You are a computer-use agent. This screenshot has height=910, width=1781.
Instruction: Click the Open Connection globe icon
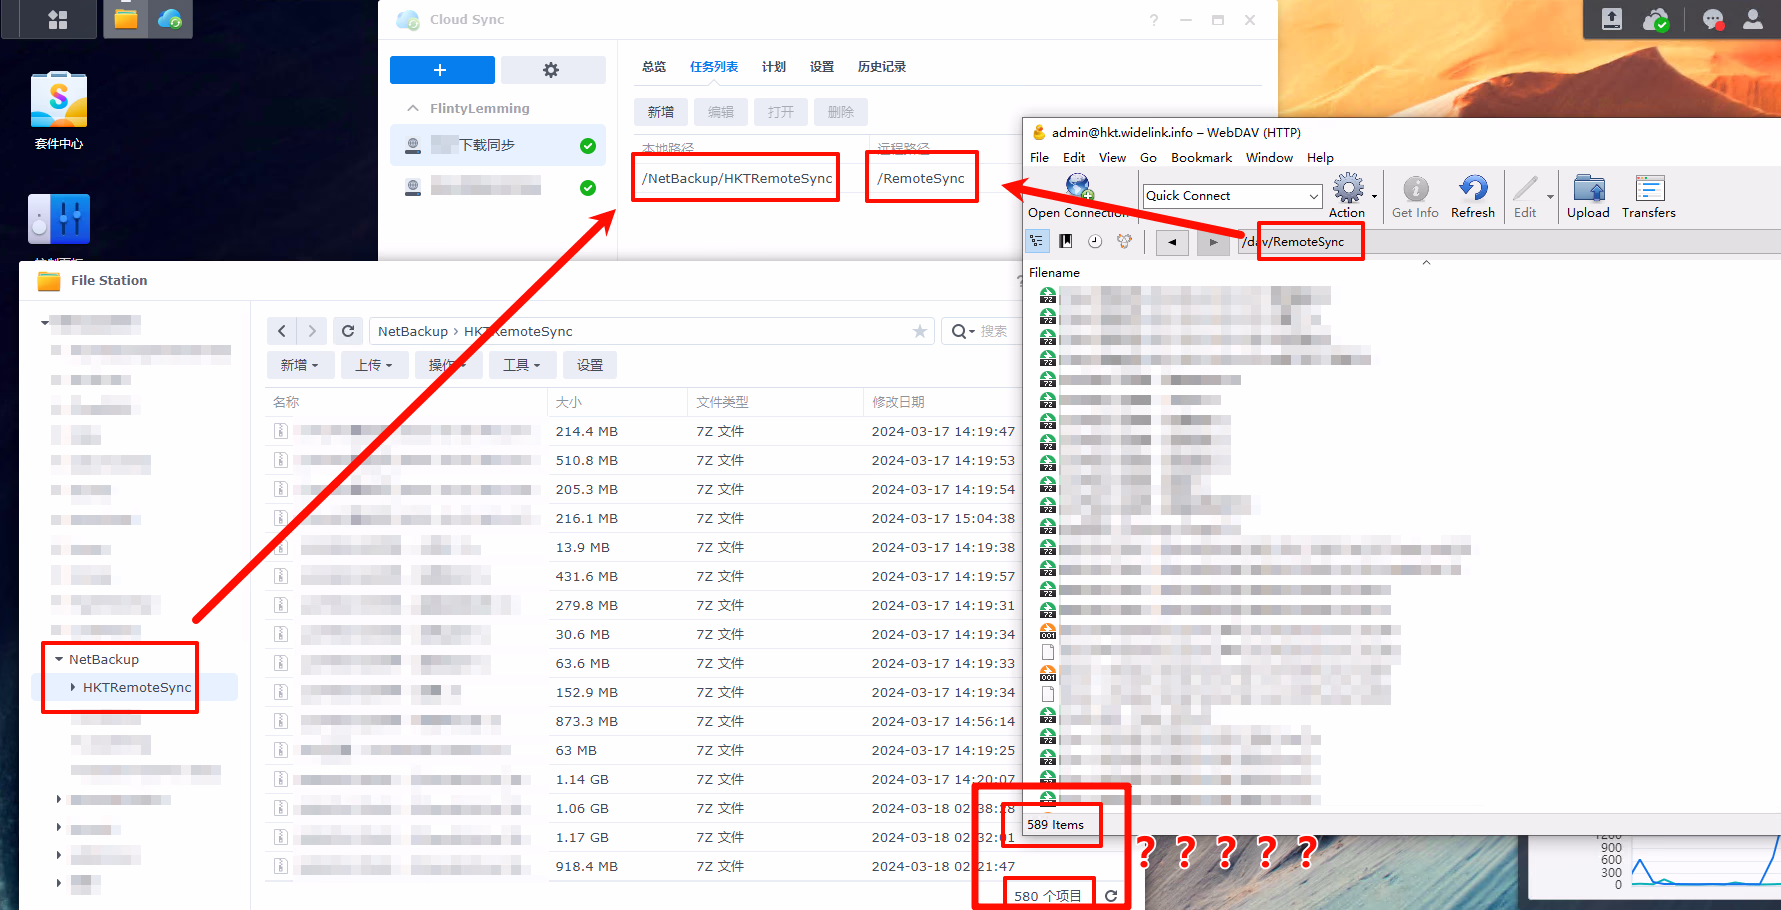coord(1078,187)
